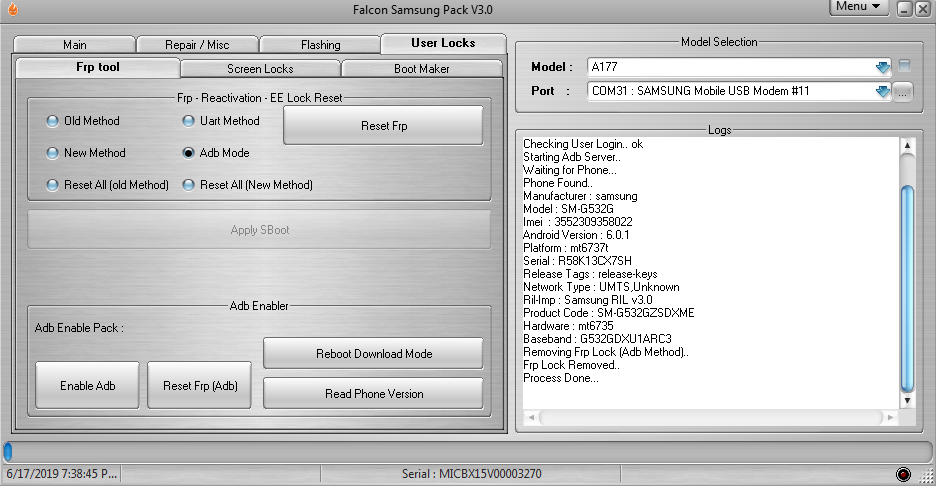Click the Reset Frp button
The height and width of the screenshot is (486, 936).
coord(384,125)
